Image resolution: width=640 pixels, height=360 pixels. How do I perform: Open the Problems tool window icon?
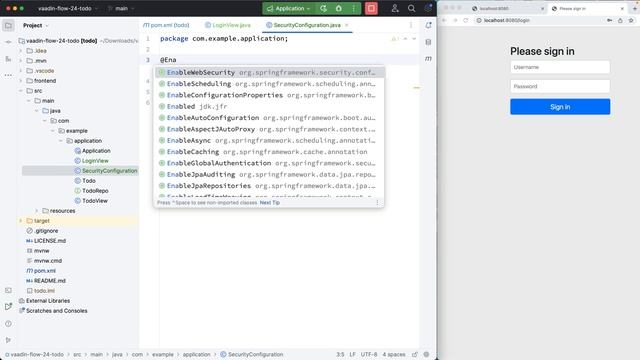click(x=8, y=324)
